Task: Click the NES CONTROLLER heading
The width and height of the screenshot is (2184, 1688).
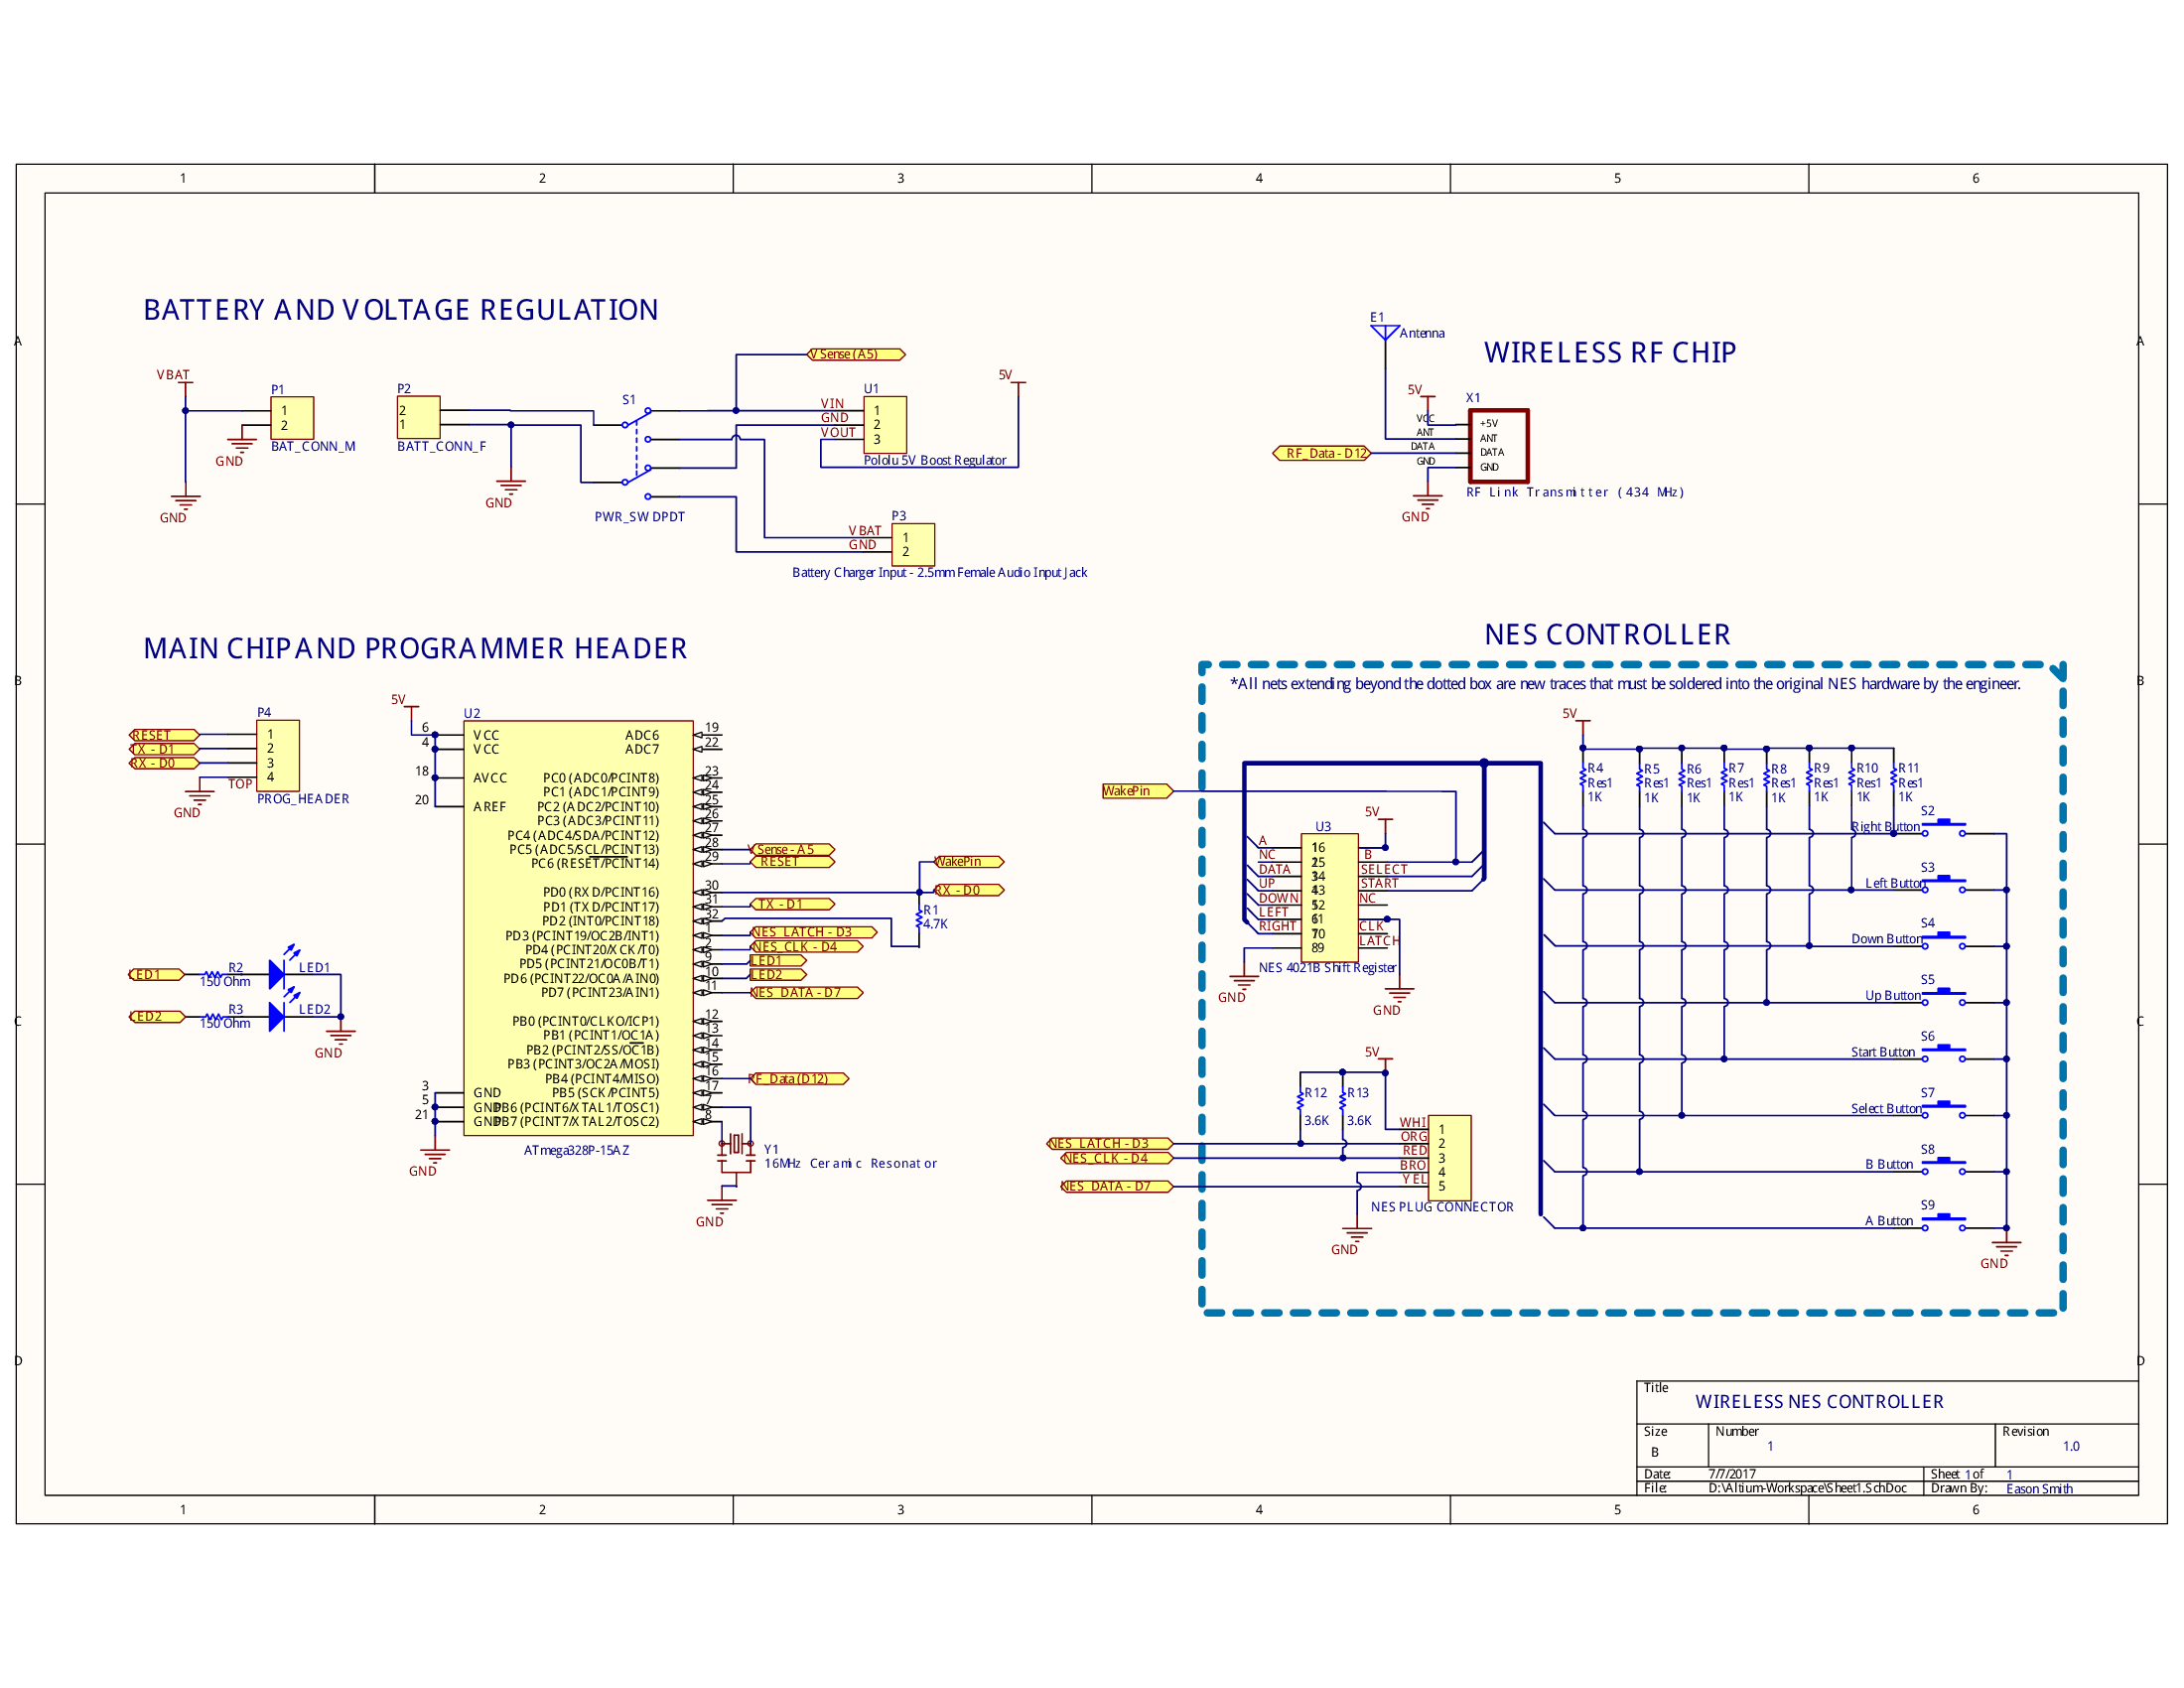Action: point(1607,635)
